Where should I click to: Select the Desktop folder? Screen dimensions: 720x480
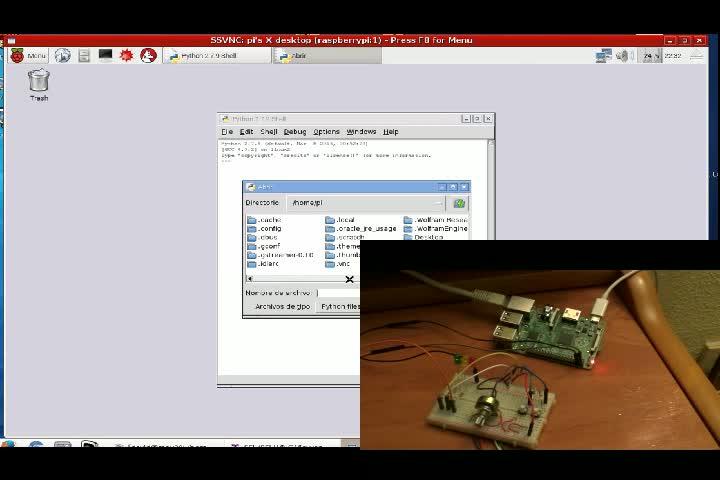tap(423, 237)
